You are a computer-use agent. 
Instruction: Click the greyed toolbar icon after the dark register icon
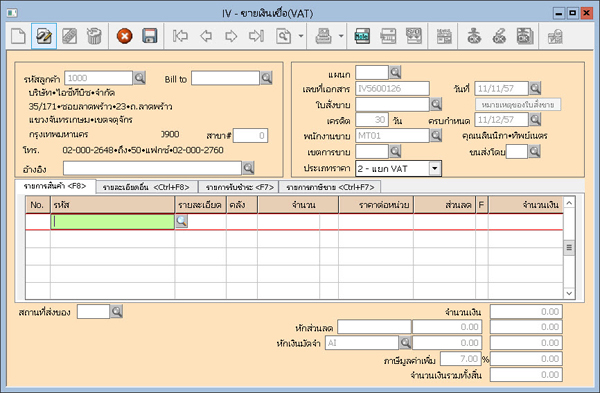(x=388, y=36)
